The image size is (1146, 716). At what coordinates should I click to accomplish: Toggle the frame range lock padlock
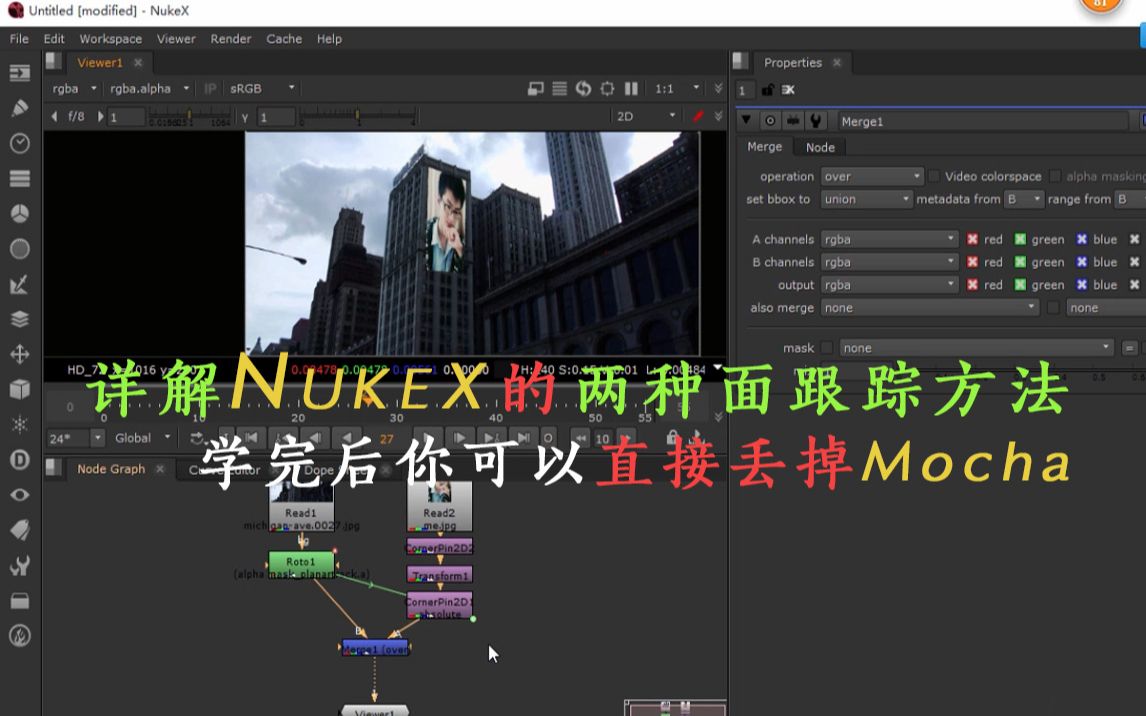click(x=673, y=437)
